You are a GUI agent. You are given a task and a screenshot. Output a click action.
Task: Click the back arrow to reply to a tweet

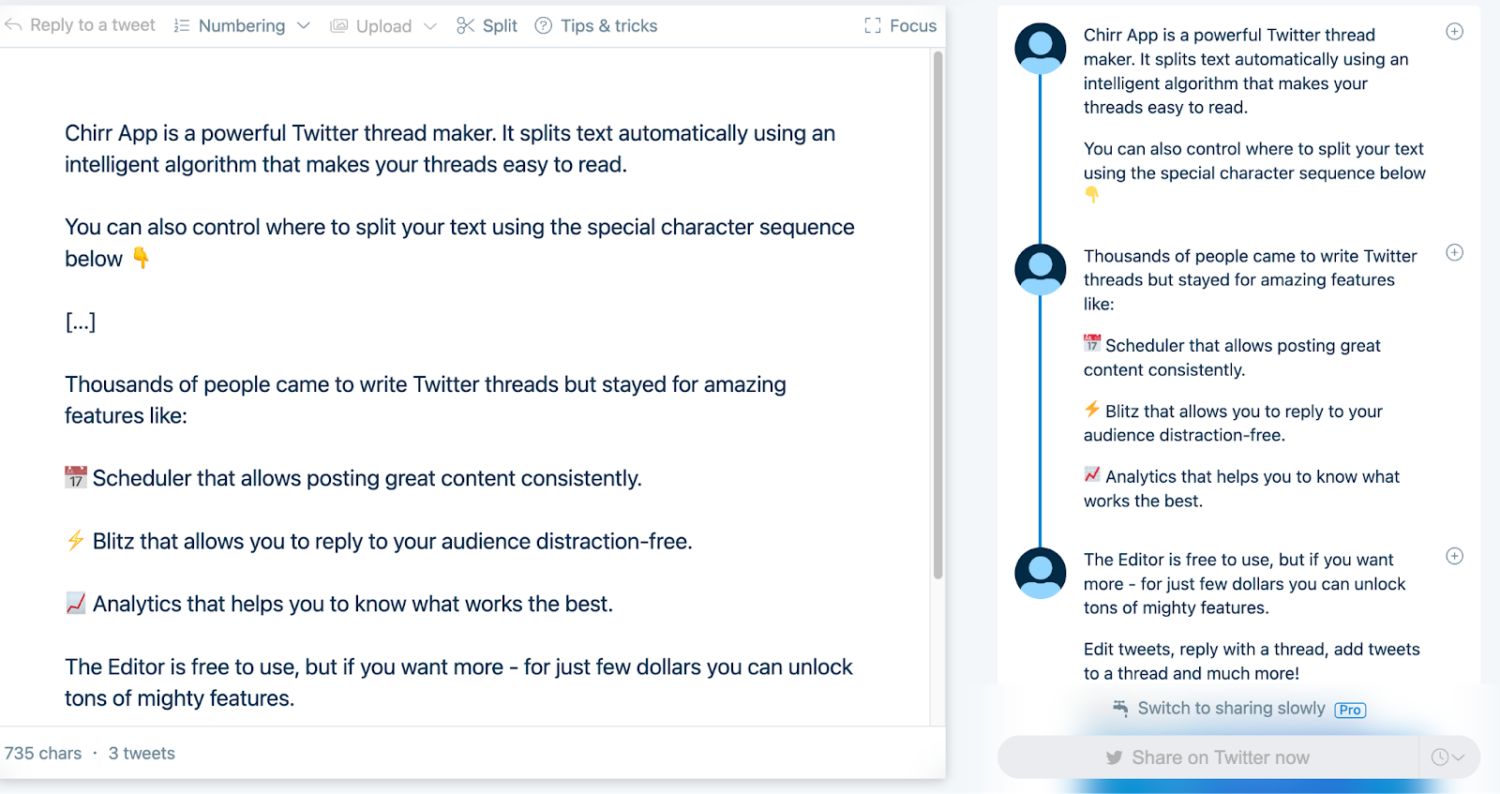pos(13,25)
